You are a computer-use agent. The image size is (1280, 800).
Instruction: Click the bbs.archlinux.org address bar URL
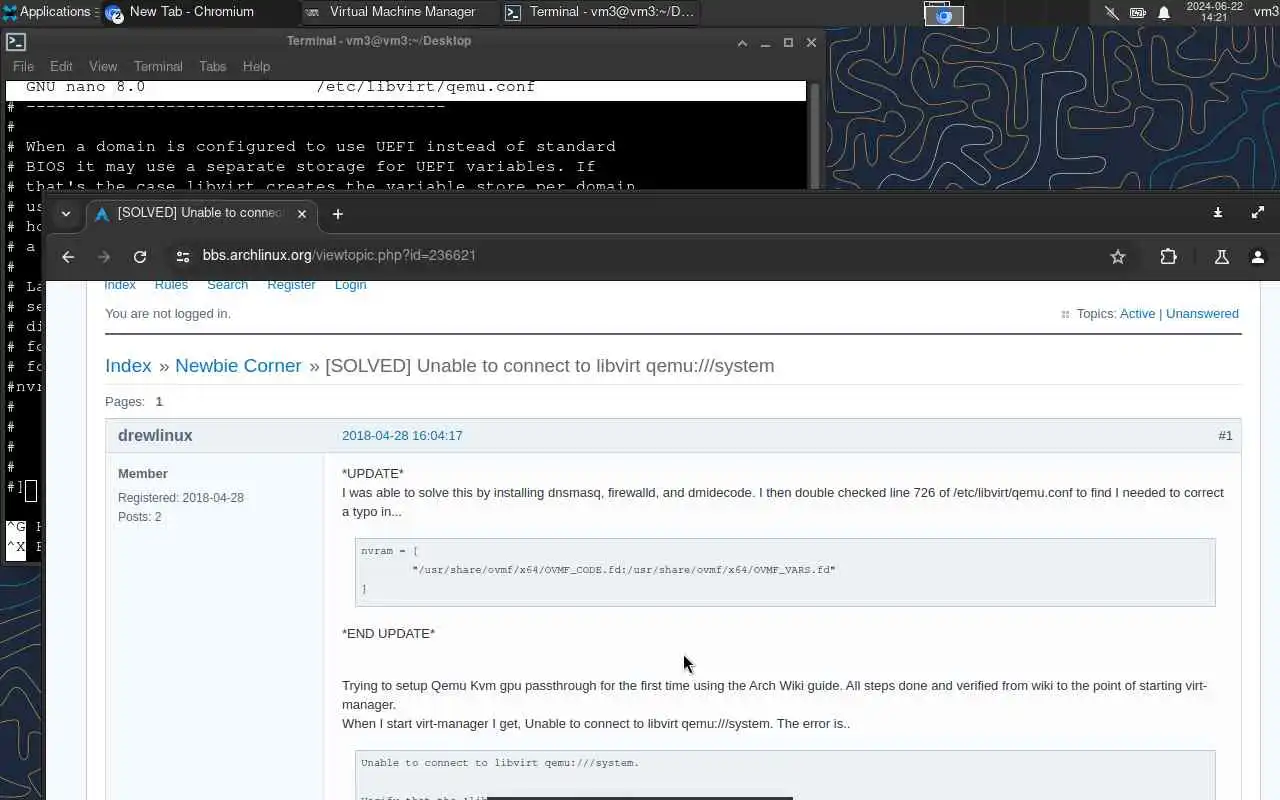pyautogui.click(x=339, y=256)
